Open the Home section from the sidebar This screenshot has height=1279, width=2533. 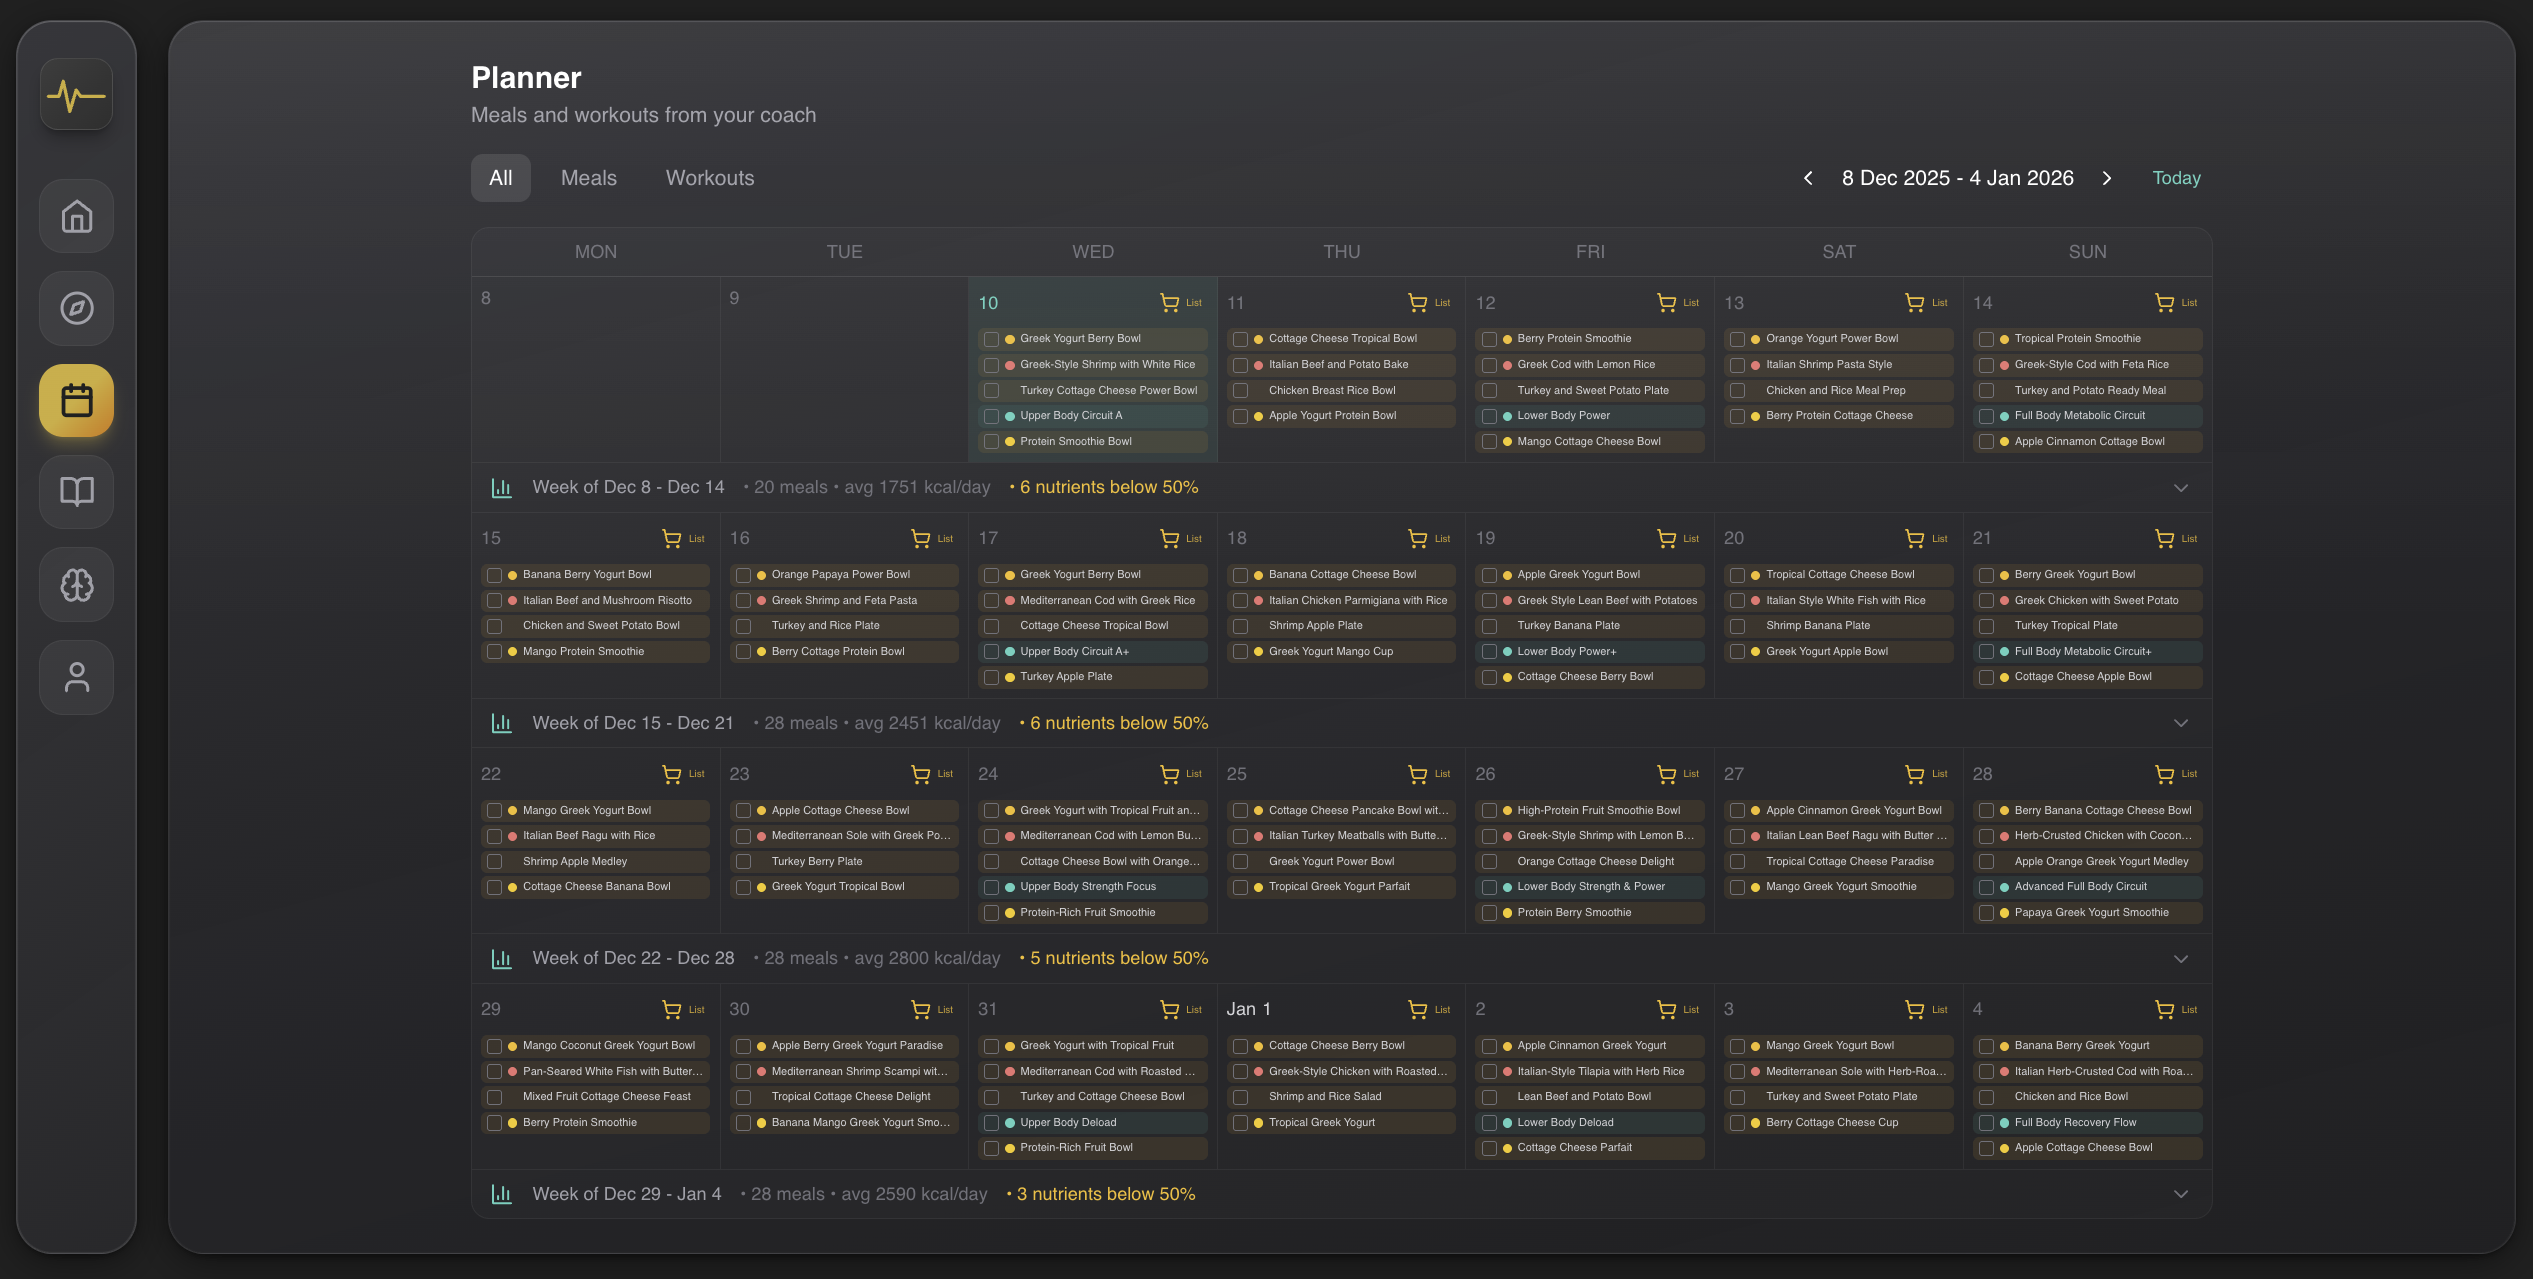click(76, 216)
